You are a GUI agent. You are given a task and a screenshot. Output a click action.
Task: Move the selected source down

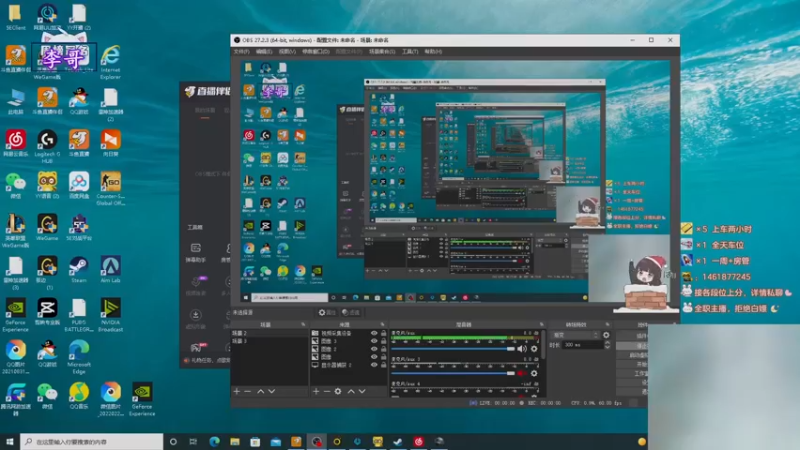(362, 391)
